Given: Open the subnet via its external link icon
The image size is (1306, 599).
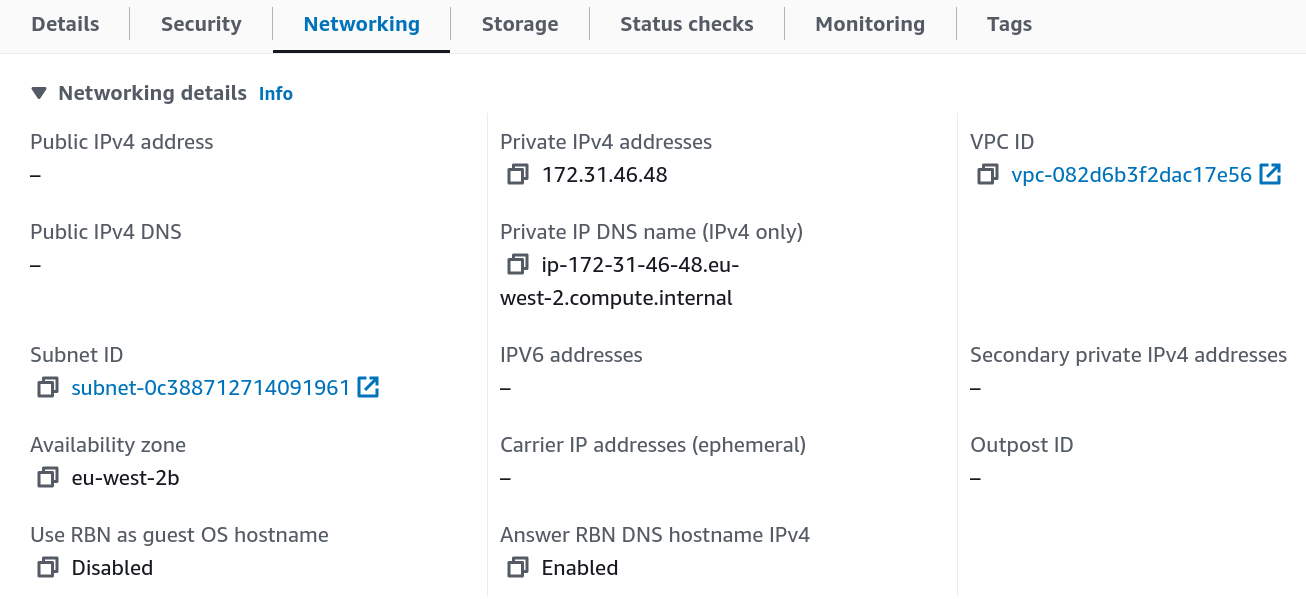Looking at the screenshot, I should click(x=369, y=387).
